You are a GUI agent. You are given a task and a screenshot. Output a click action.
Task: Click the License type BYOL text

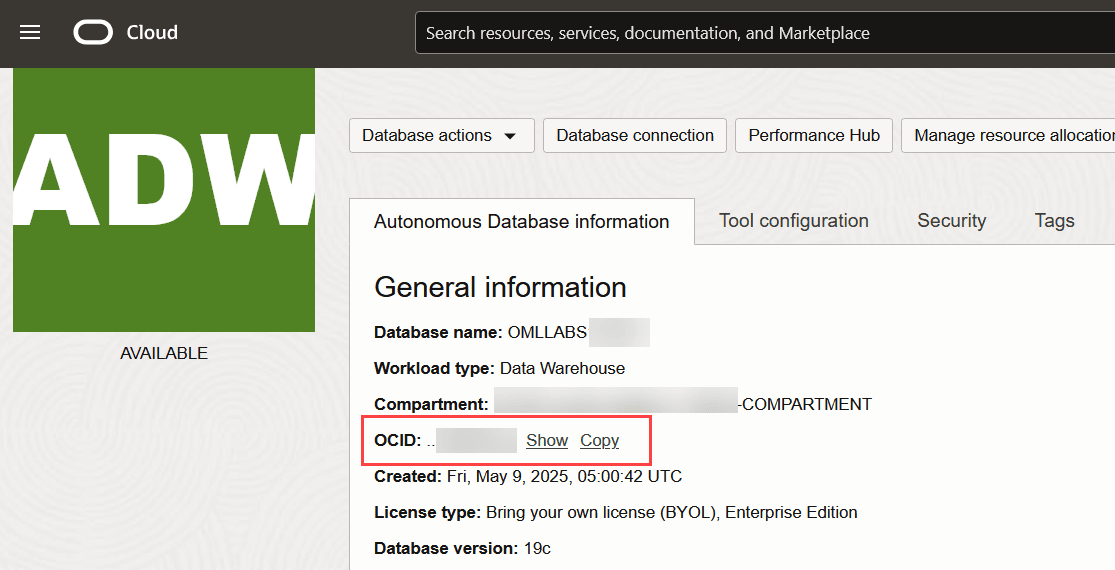pyautogui.click(x=671, y=512)
